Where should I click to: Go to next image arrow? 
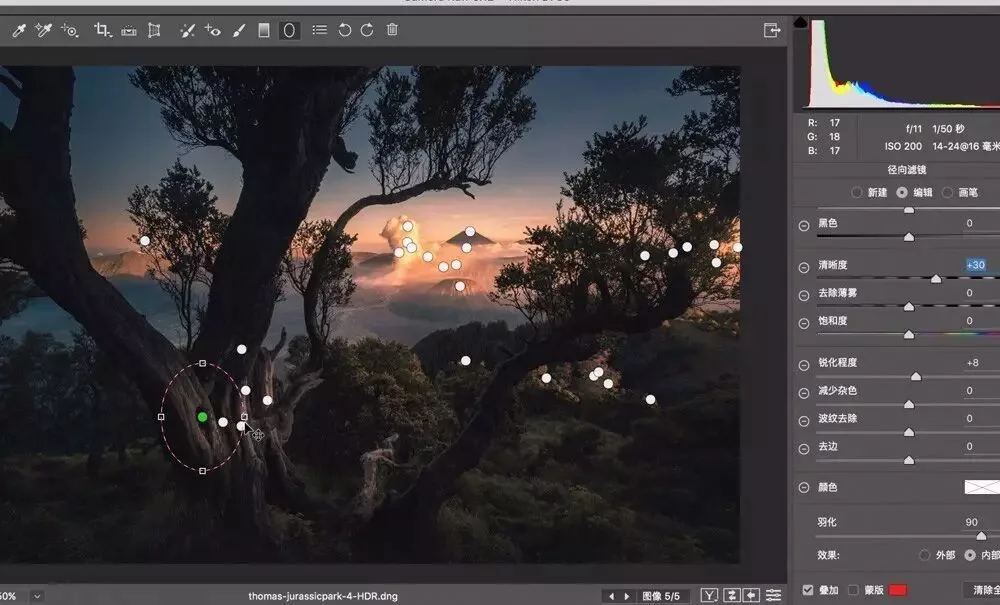pos(626,596)
